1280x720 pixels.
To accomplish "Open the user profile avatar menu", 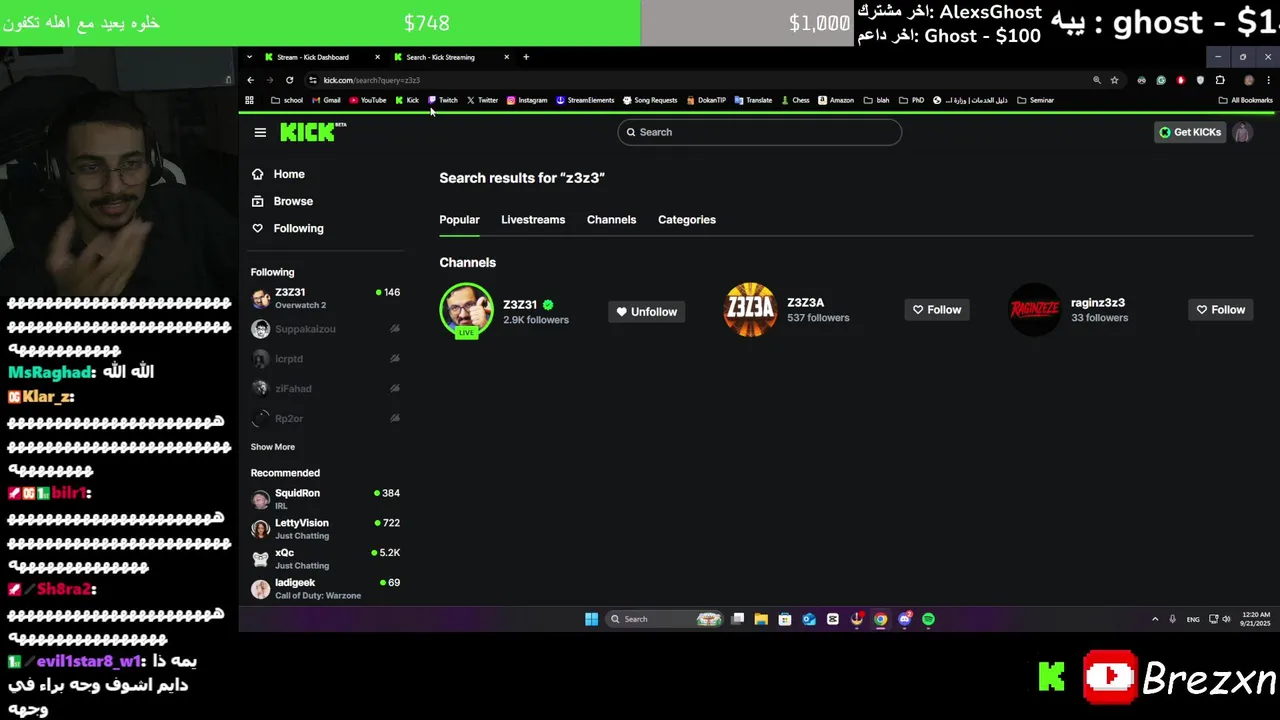I will [1242, 132].
